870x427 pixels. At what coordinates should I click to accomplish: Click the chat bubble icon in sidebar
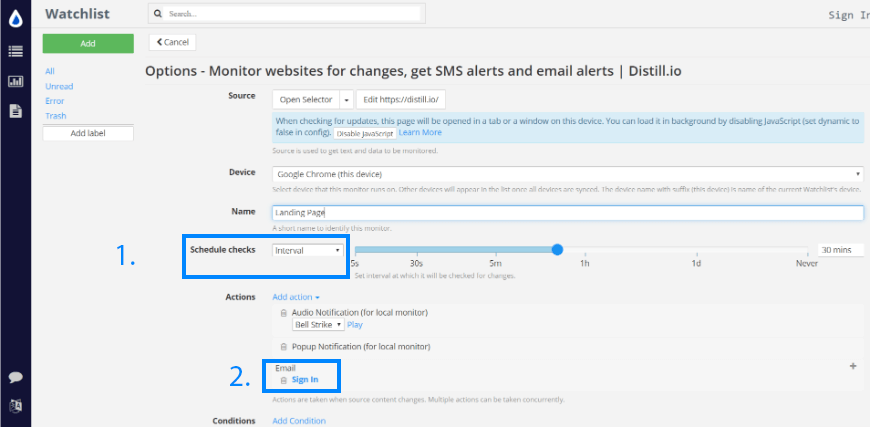coord(15,377)
